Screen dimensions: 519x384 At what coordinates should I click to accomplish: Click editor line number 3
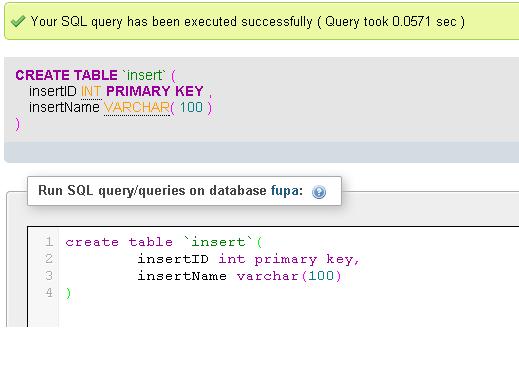pos(49,276)
